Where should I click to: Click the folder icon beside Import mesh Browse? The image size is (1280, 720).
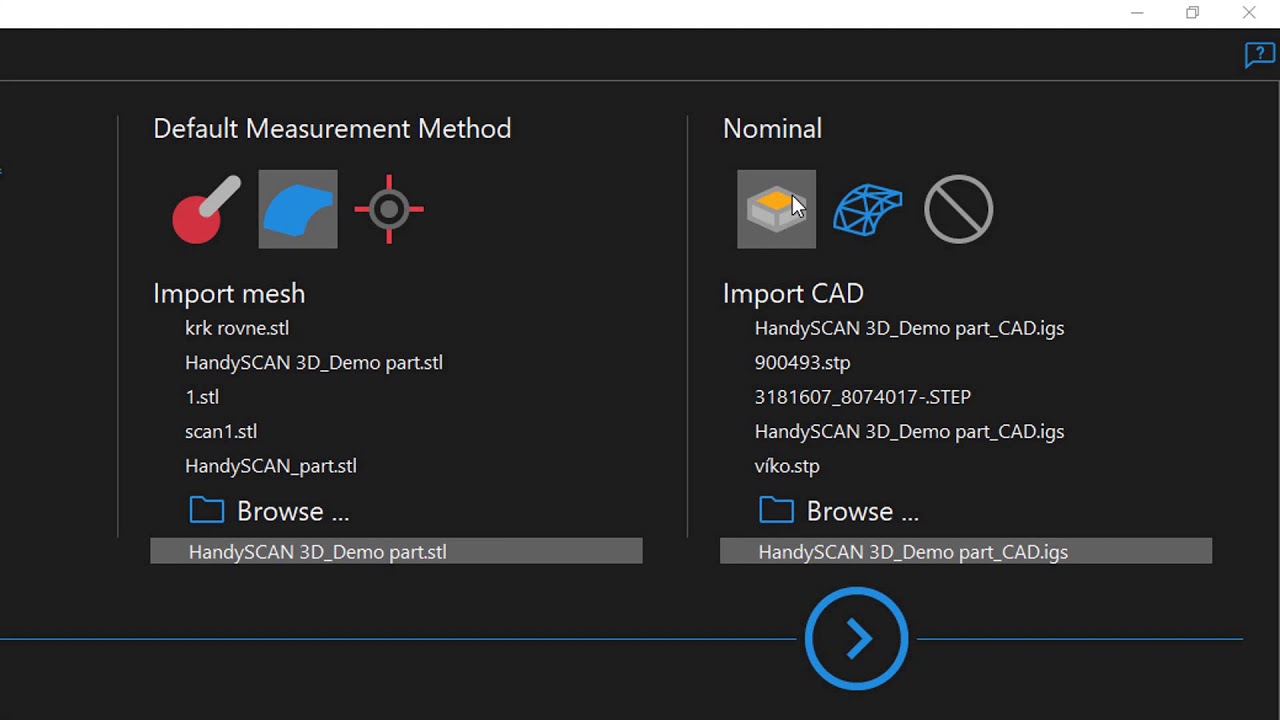click(206, 510)
